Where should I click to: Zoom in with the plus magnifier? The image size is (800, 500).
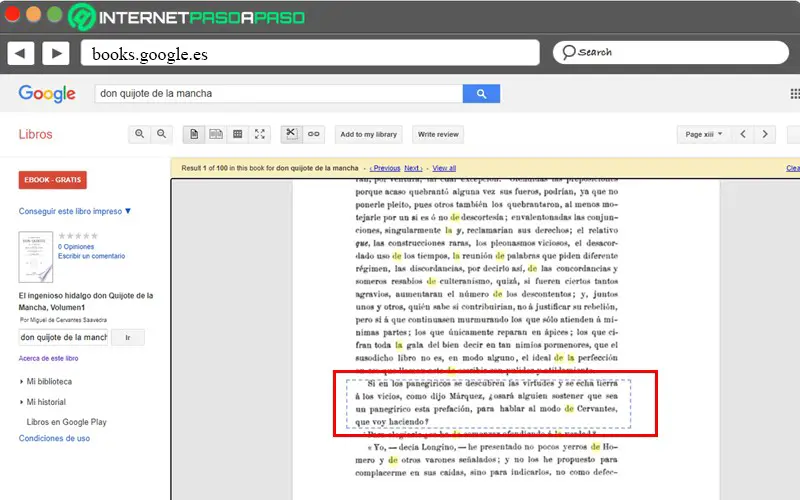[139, 134]
